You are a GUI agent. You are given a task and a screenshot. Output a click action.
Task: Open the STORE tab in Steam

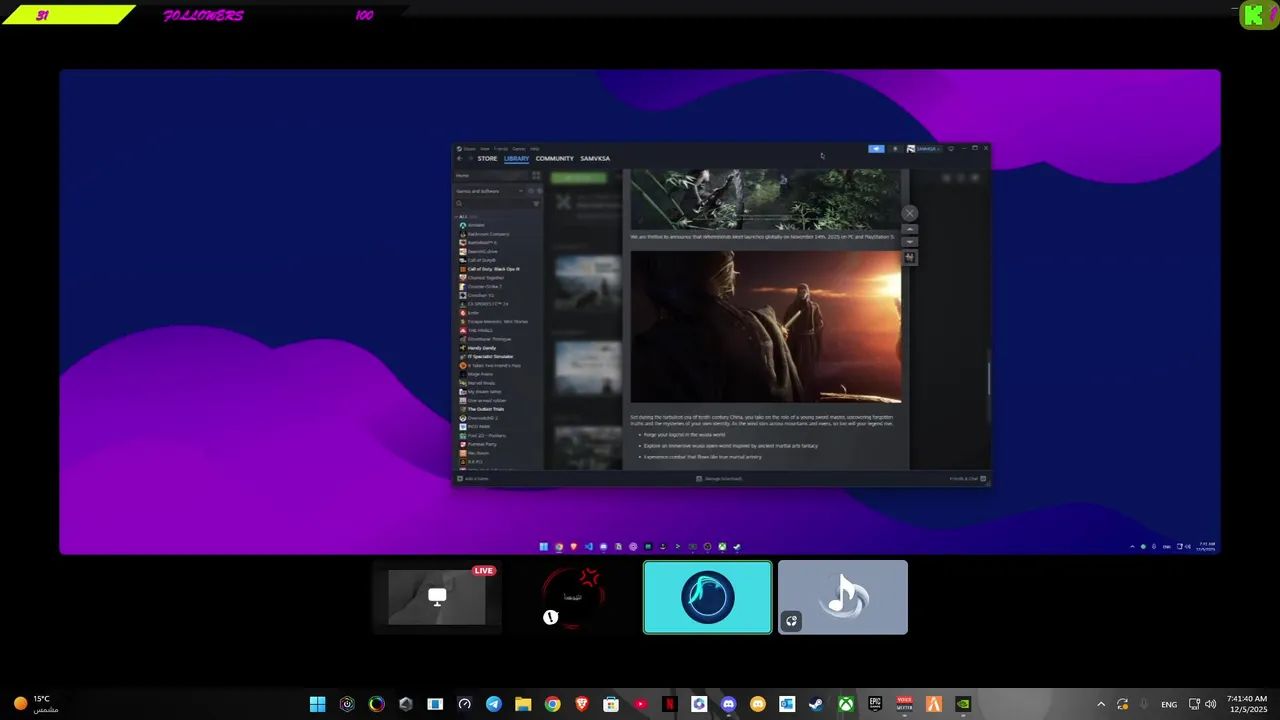click(487, 158)
